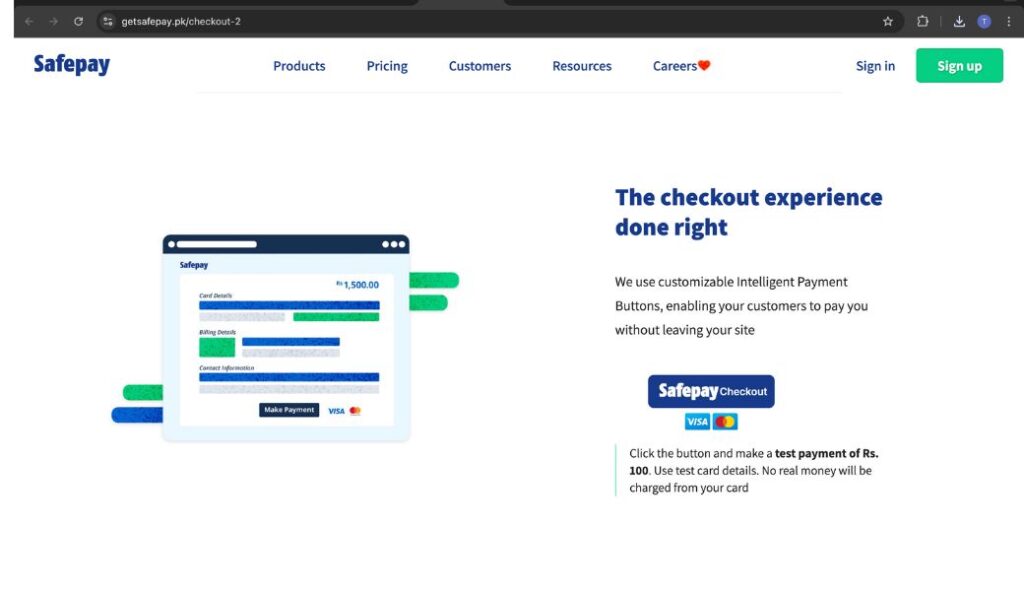
Task: Open site information icon in address bar
Action: [x=108, y=22]
